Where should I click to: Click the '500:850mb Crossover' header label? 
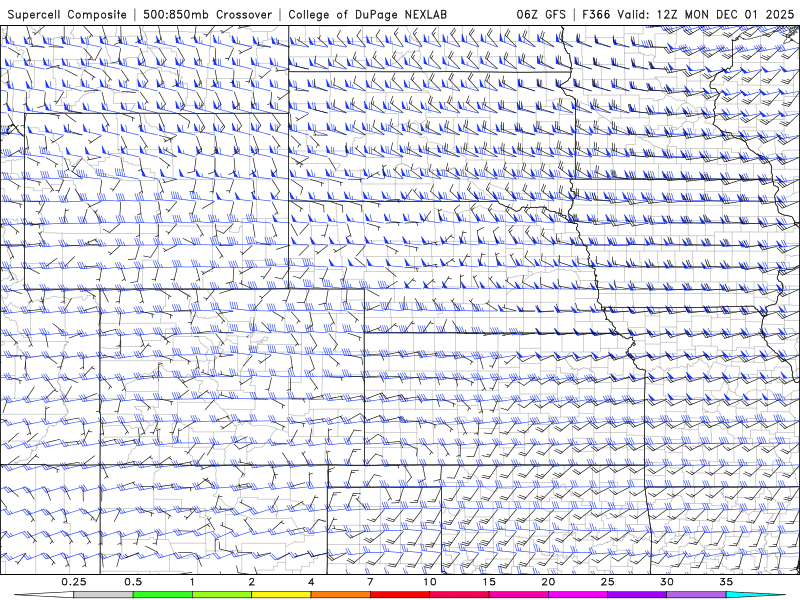[207, 14]
